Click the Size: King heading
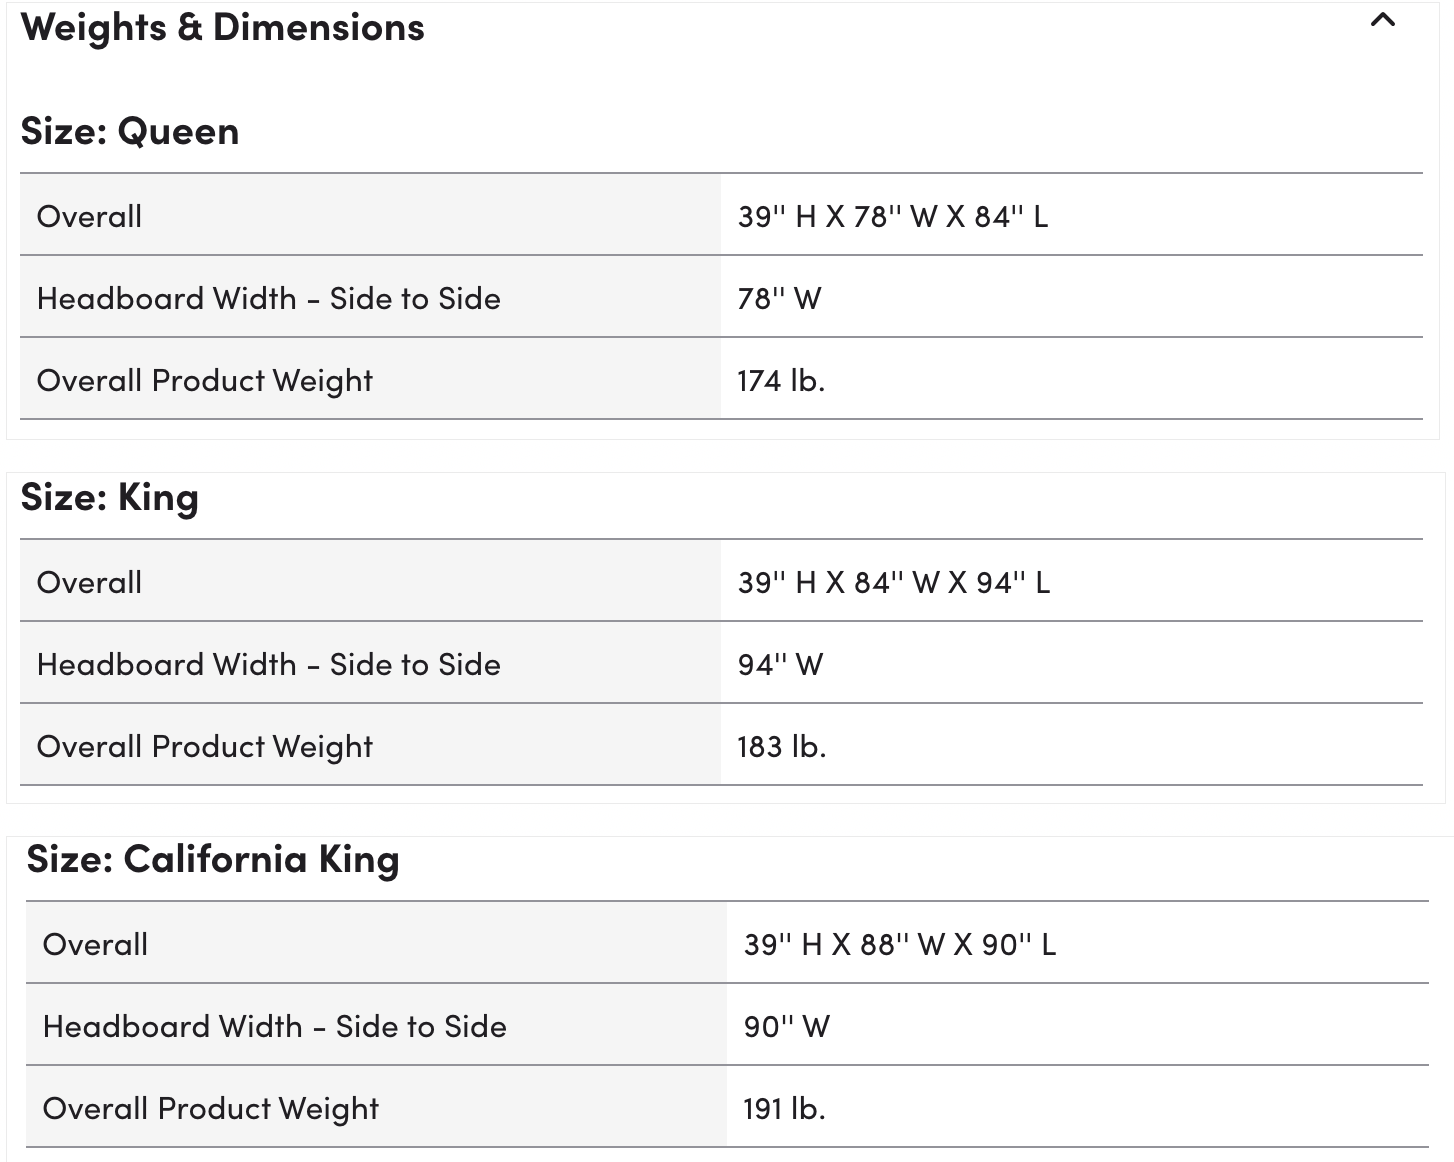 [110, 498]
